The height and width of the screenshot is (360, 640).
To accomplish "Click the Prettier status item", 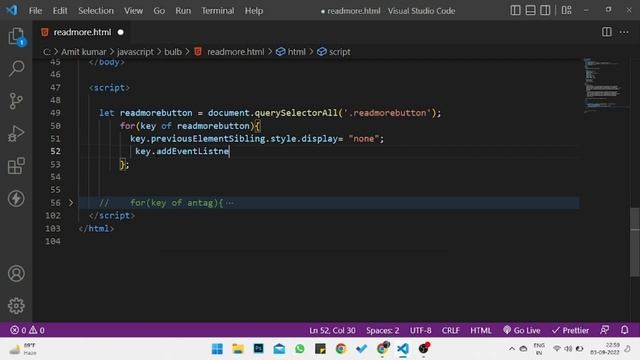I will coord(570,330).
